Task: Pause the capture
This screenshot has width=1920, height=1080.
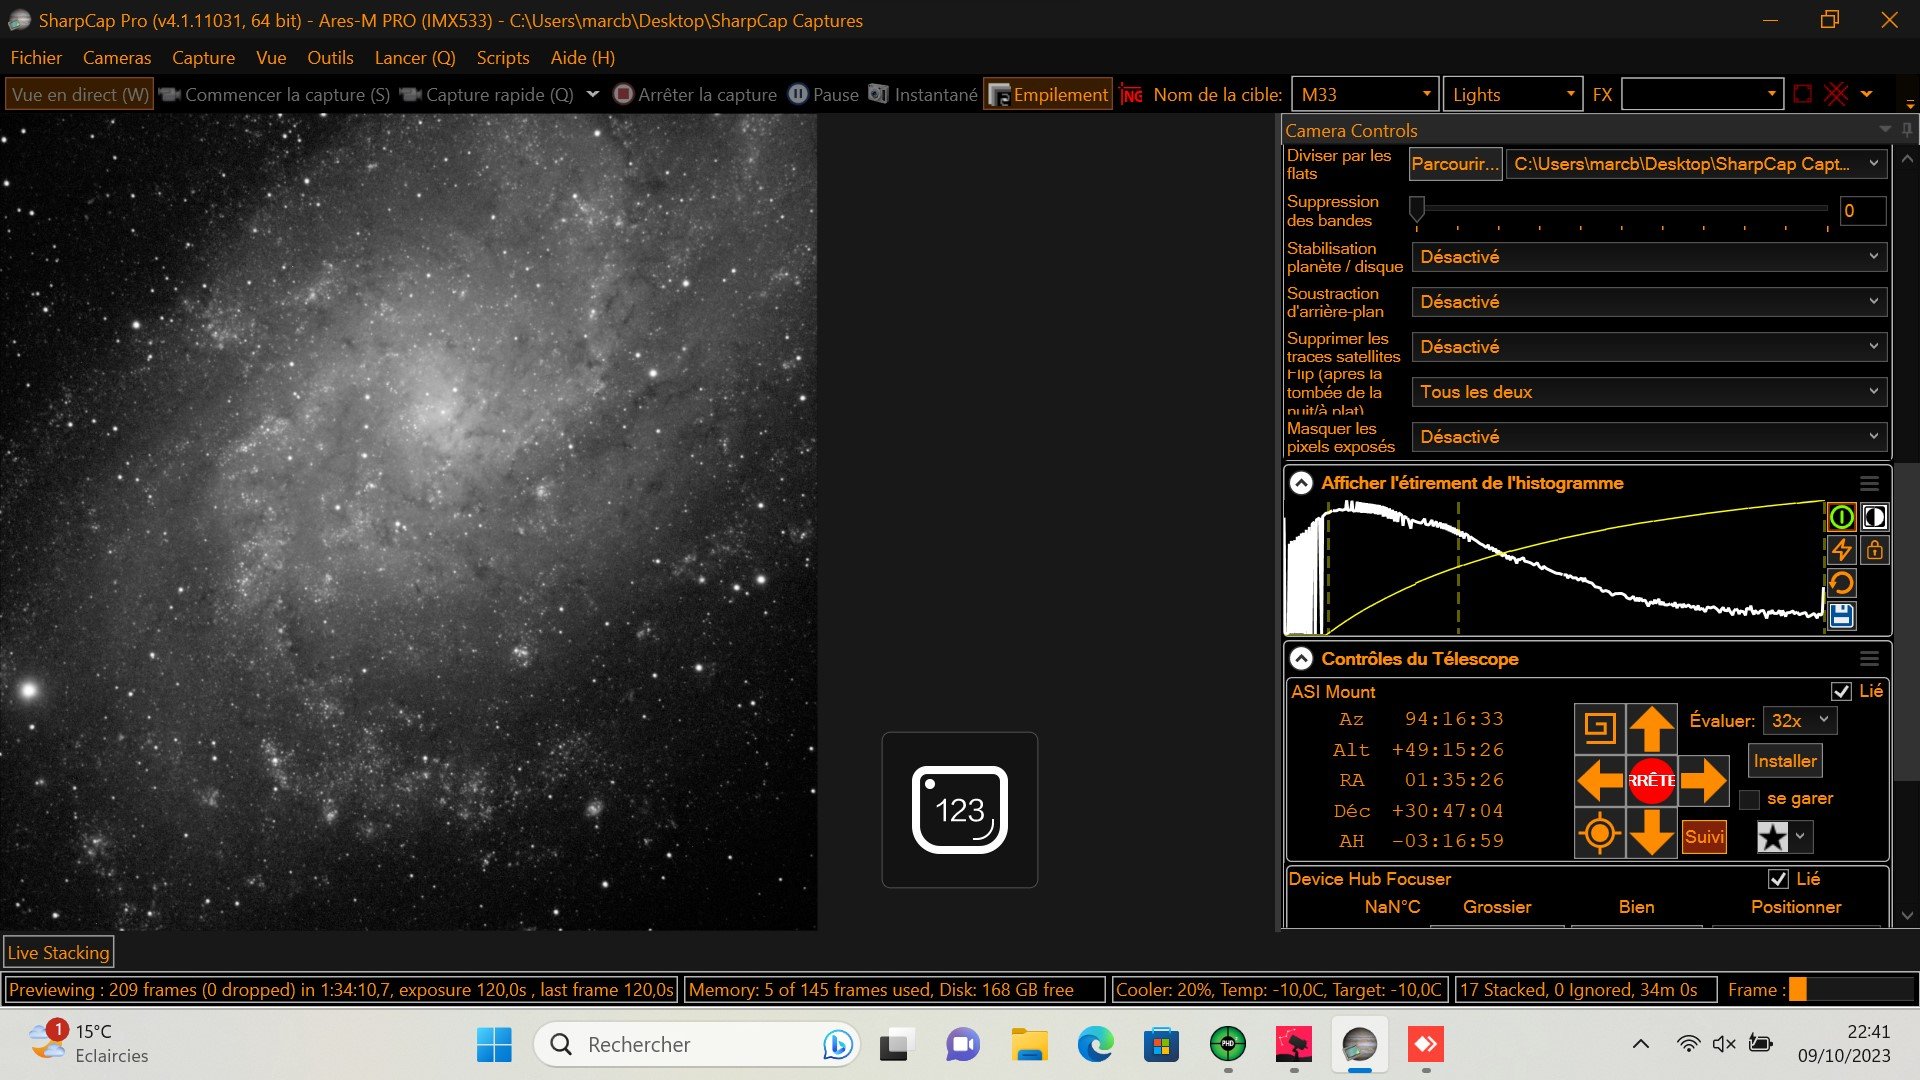Action: 824,94
